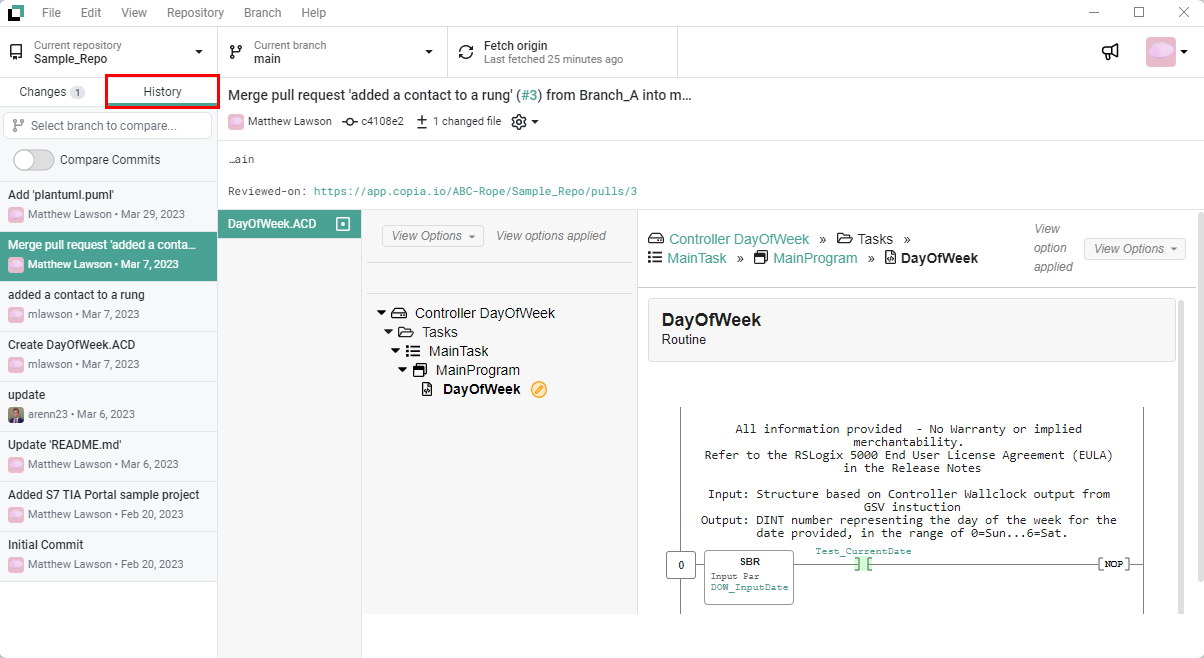Image resolution: width=1204 pixels, height=658 pixels.
Task: Click the SBR instruction block on rung 0
Action: [748, 577]
